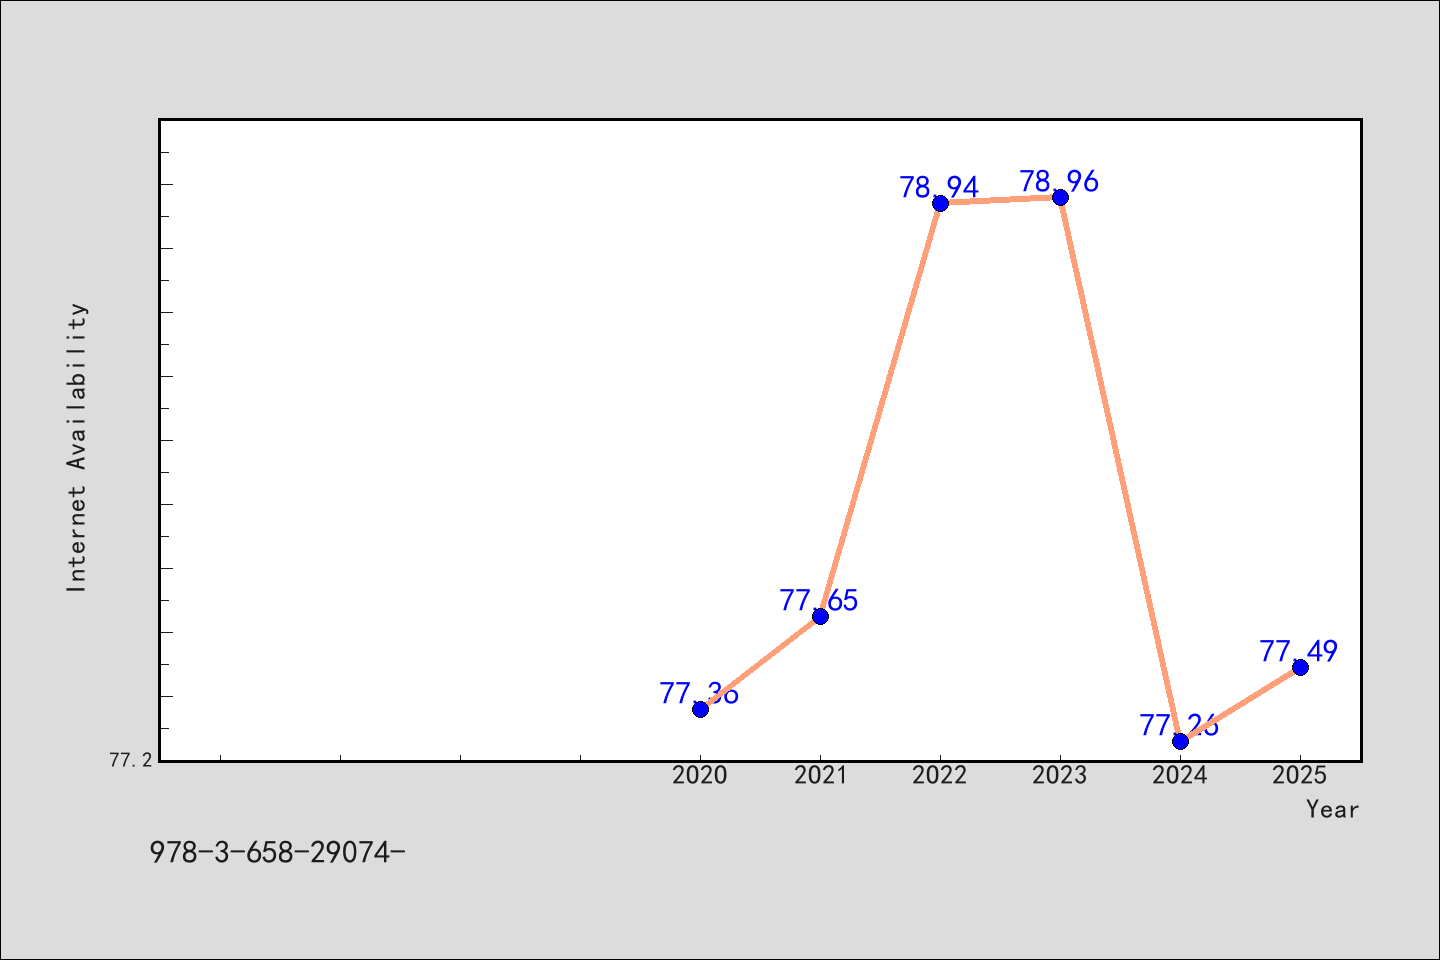Click the 2020 x-axis tick label
Viewport: 1440px width, 960px height.
pyautogui.click(x=700, y=775)
